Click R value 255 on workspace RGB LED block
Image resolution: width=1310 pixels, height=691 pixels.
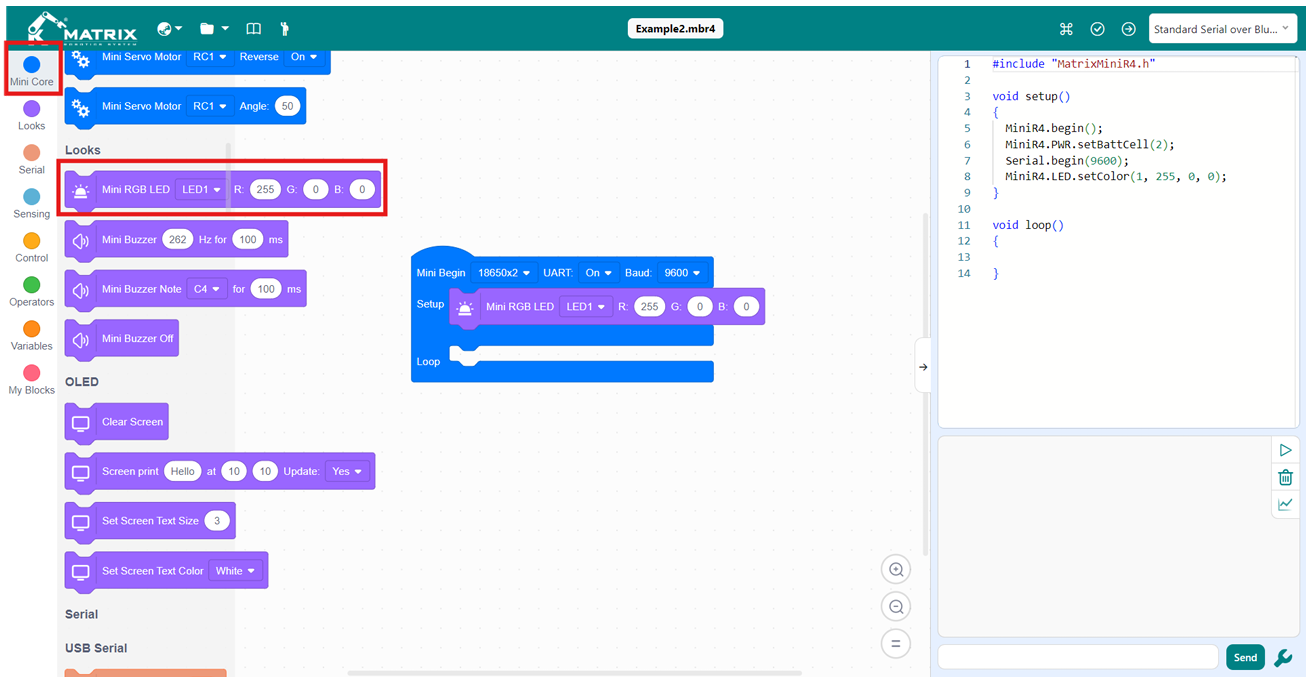pos(649,307)
